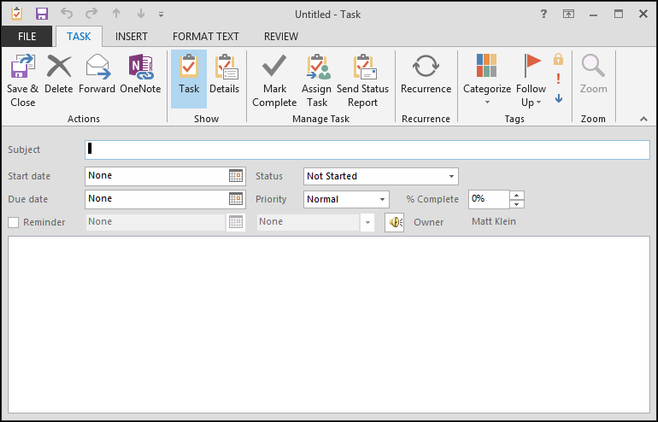Screen dimensions: 658x422
Task: Set High Importance red exclamation
Action: pos(558,78)
